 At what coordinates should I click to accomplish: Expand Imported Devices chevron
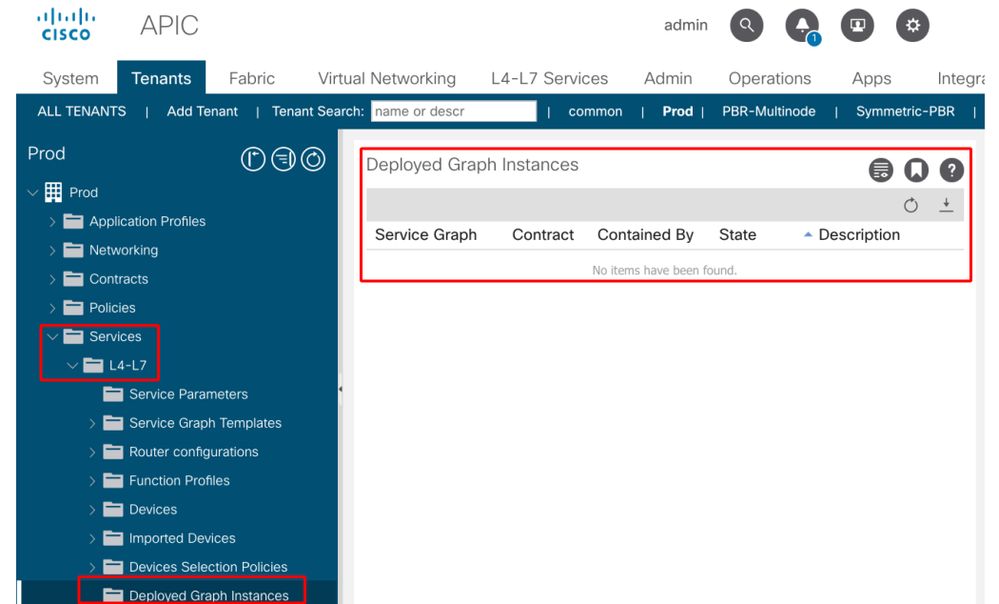point(92,538)
